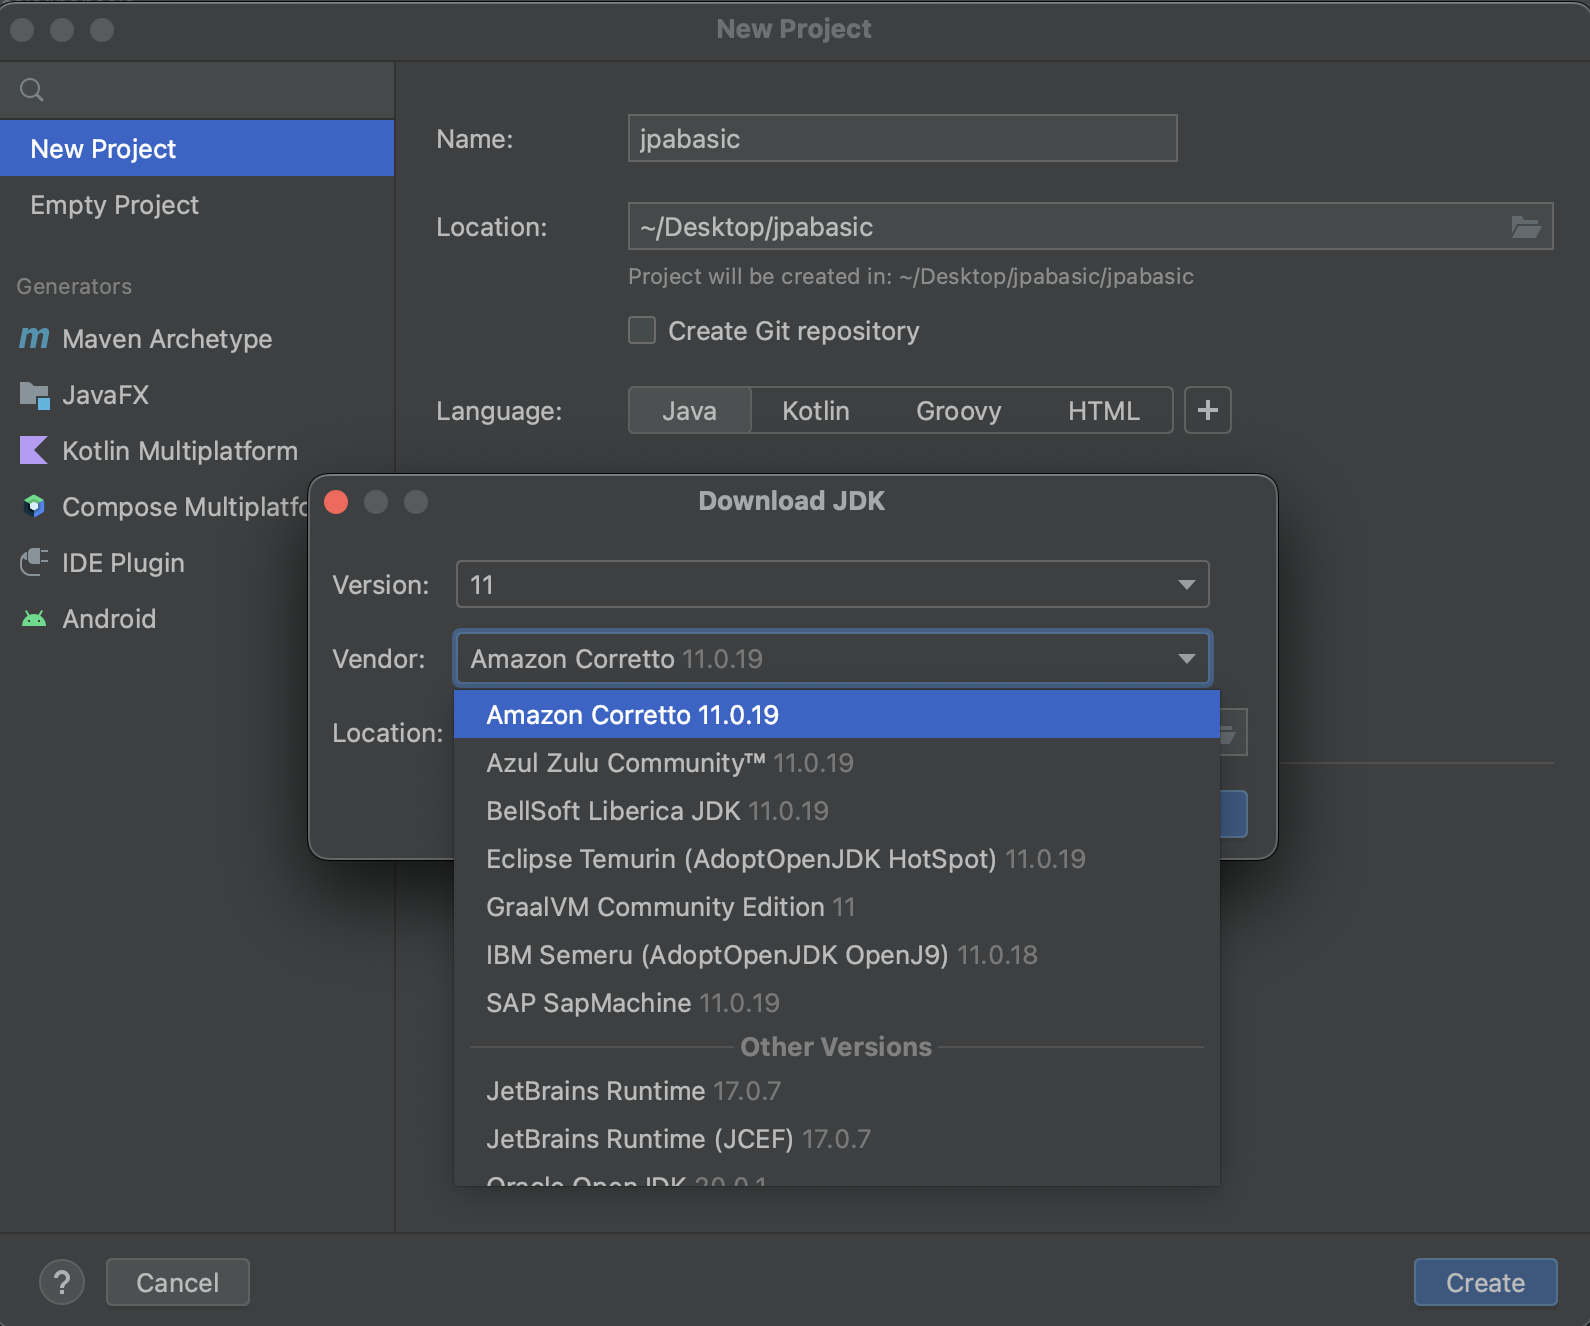1590x1326 pixels.
Task: Open IDE Plugin generator entry
Action: coord(155,563)
